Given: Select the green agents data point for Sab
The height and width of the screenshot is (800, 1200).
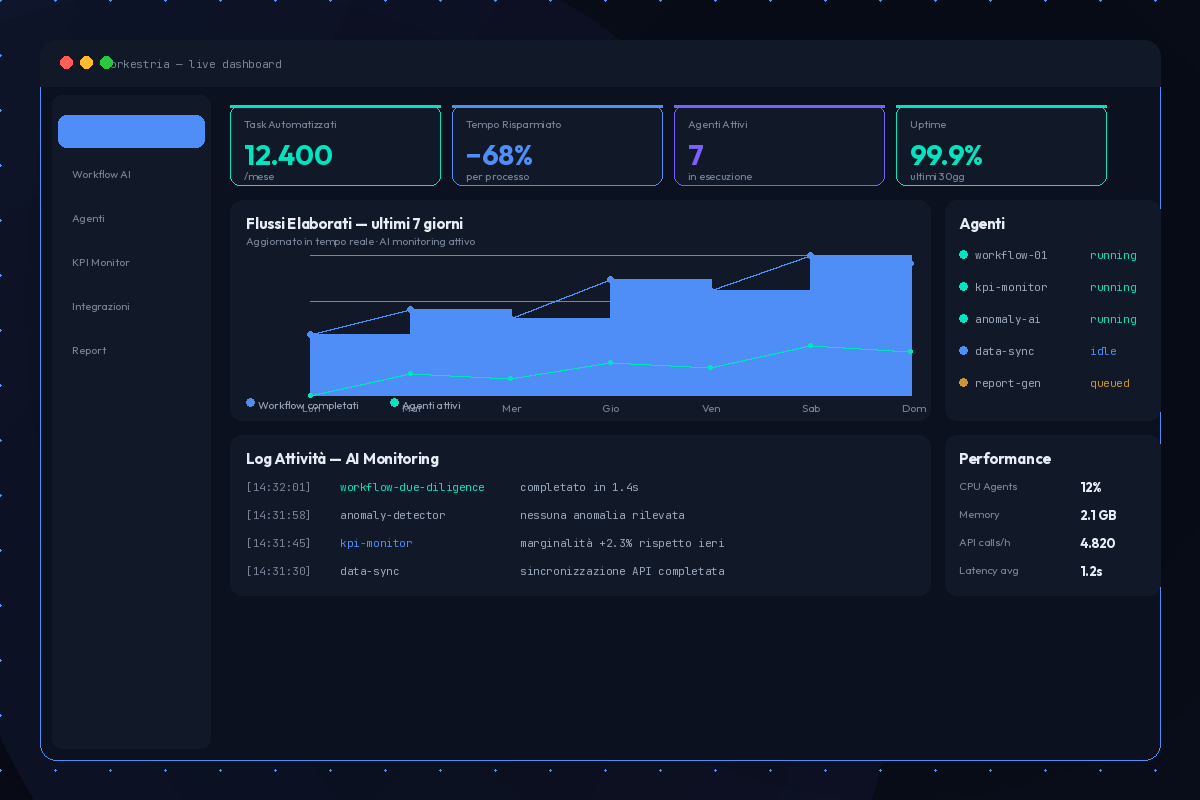Looking at the screenshot, I should (810, 346).
